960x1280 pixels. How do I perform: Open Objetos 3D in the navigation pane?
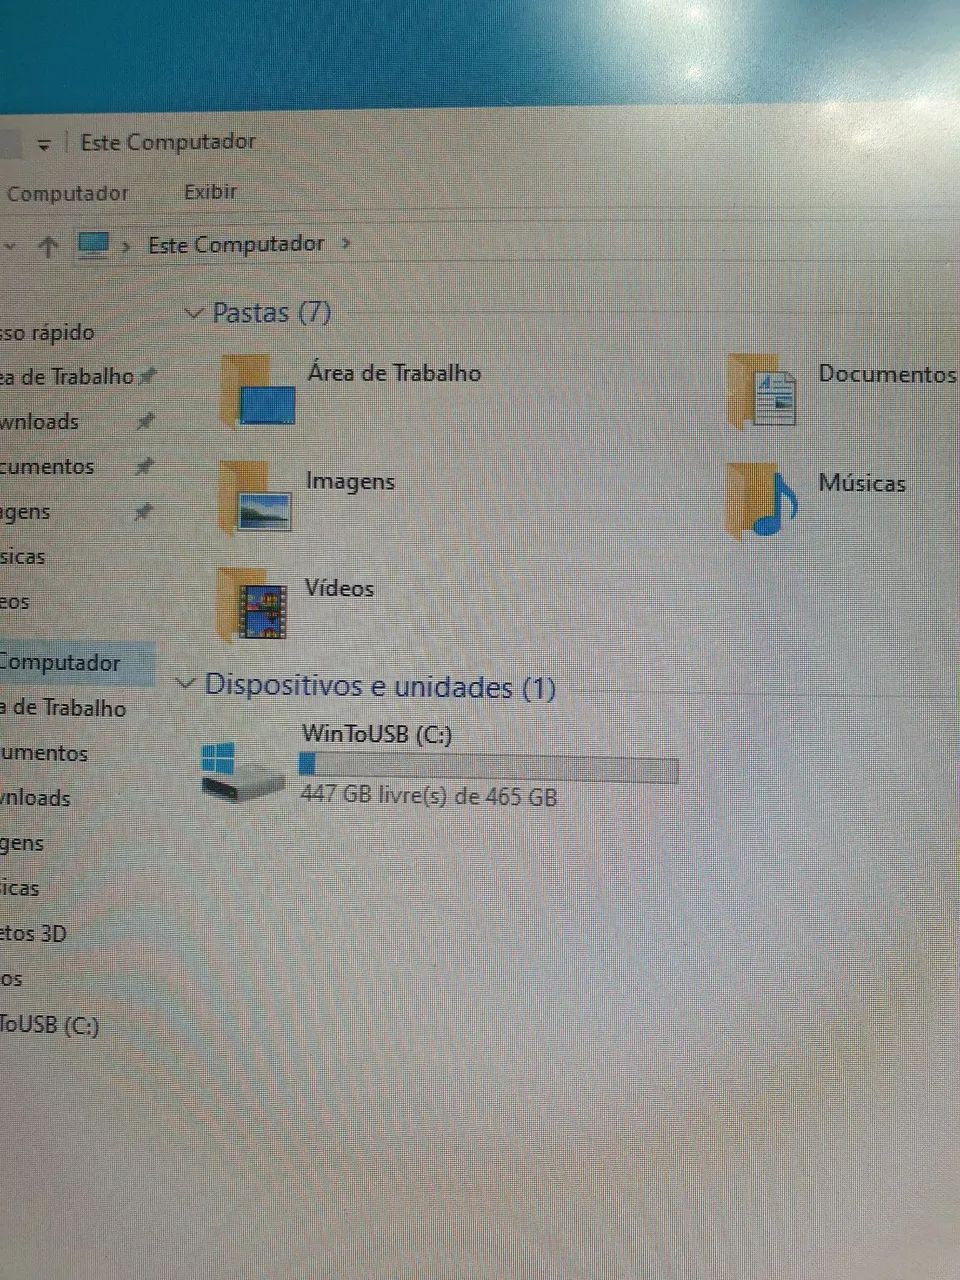tap(33, 933)
